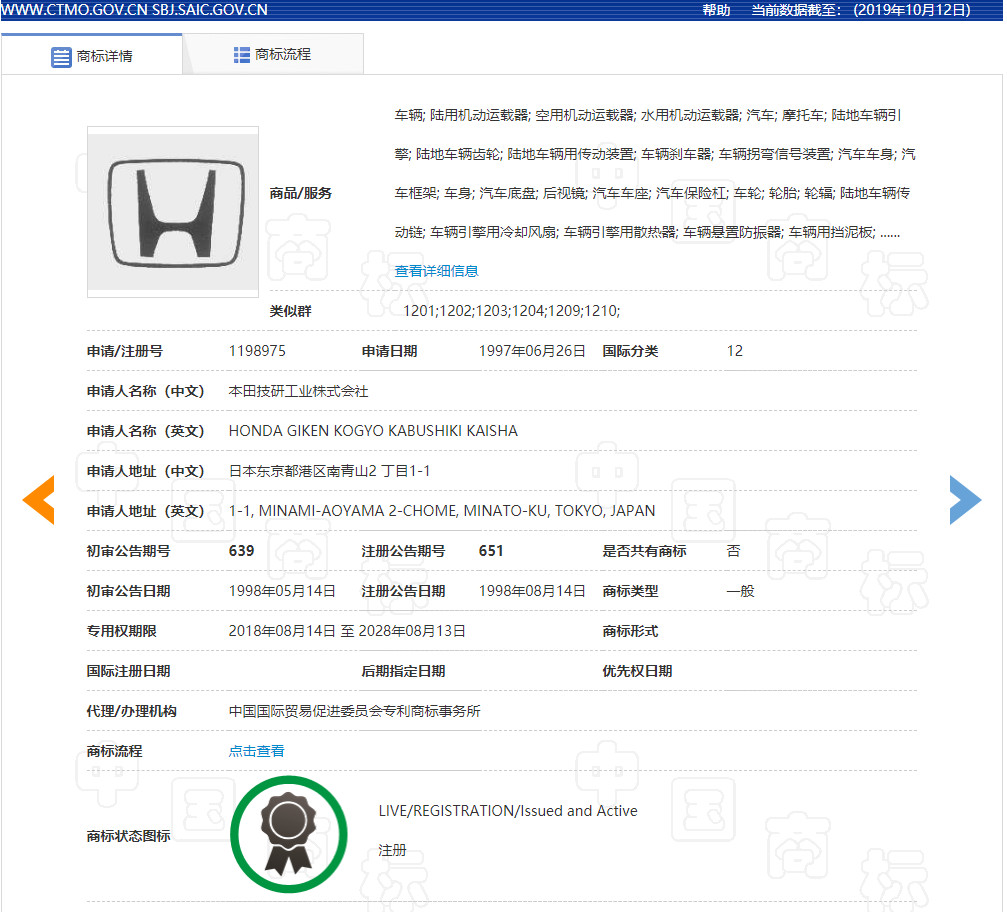Click the 优先权日期 label
Screen dimensions: 1007x912
pos(637,671)
